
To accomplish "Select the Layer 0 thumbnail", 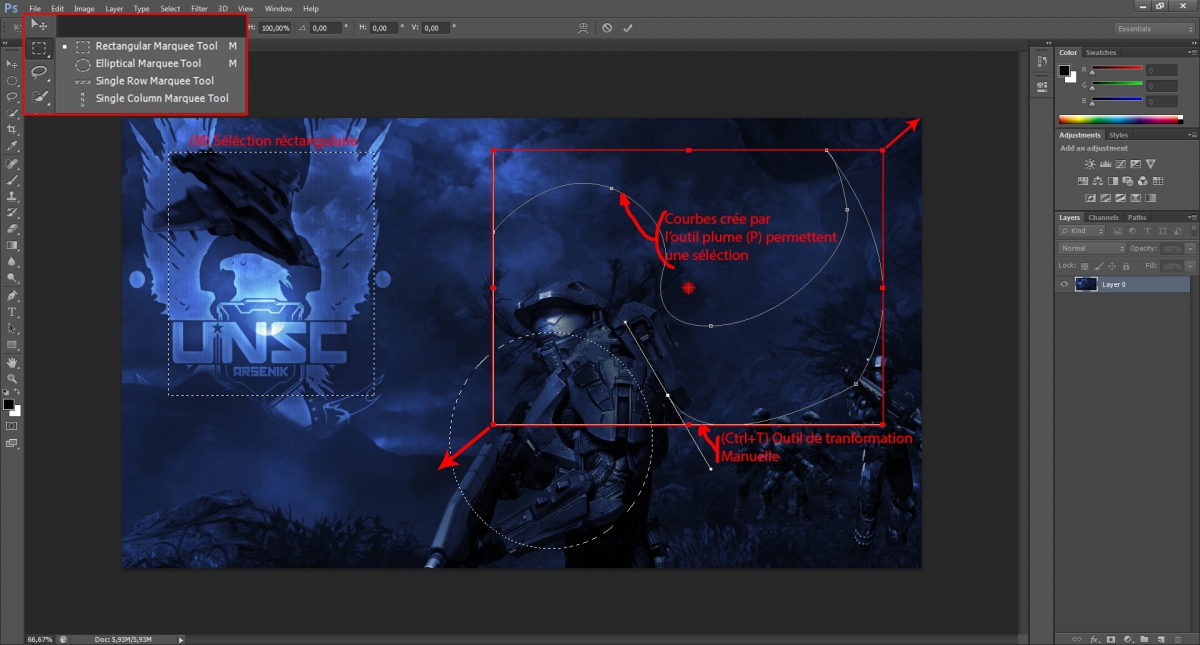I will (1085, 285).
